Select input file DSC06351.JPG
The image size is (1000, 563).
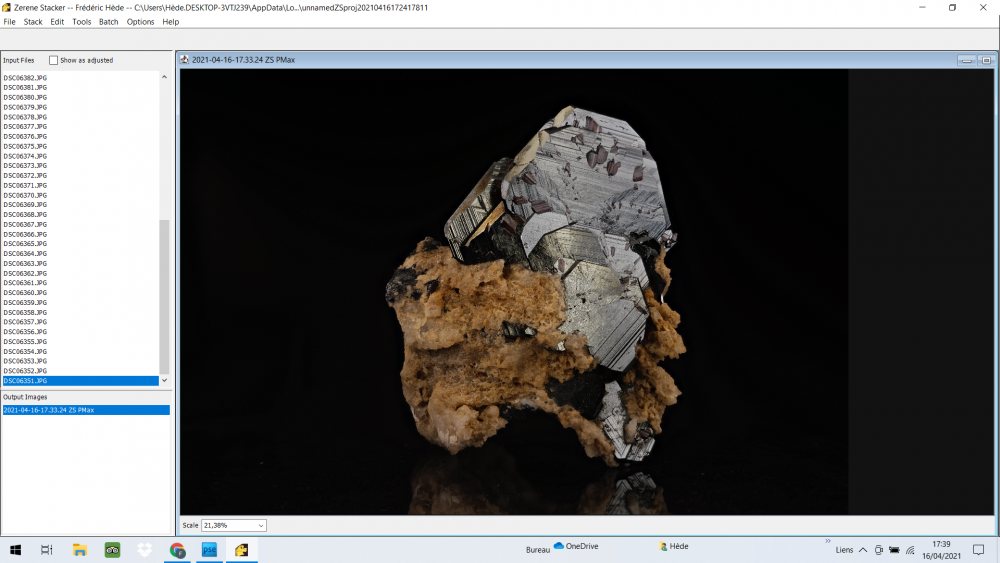[x=26, y=381]
